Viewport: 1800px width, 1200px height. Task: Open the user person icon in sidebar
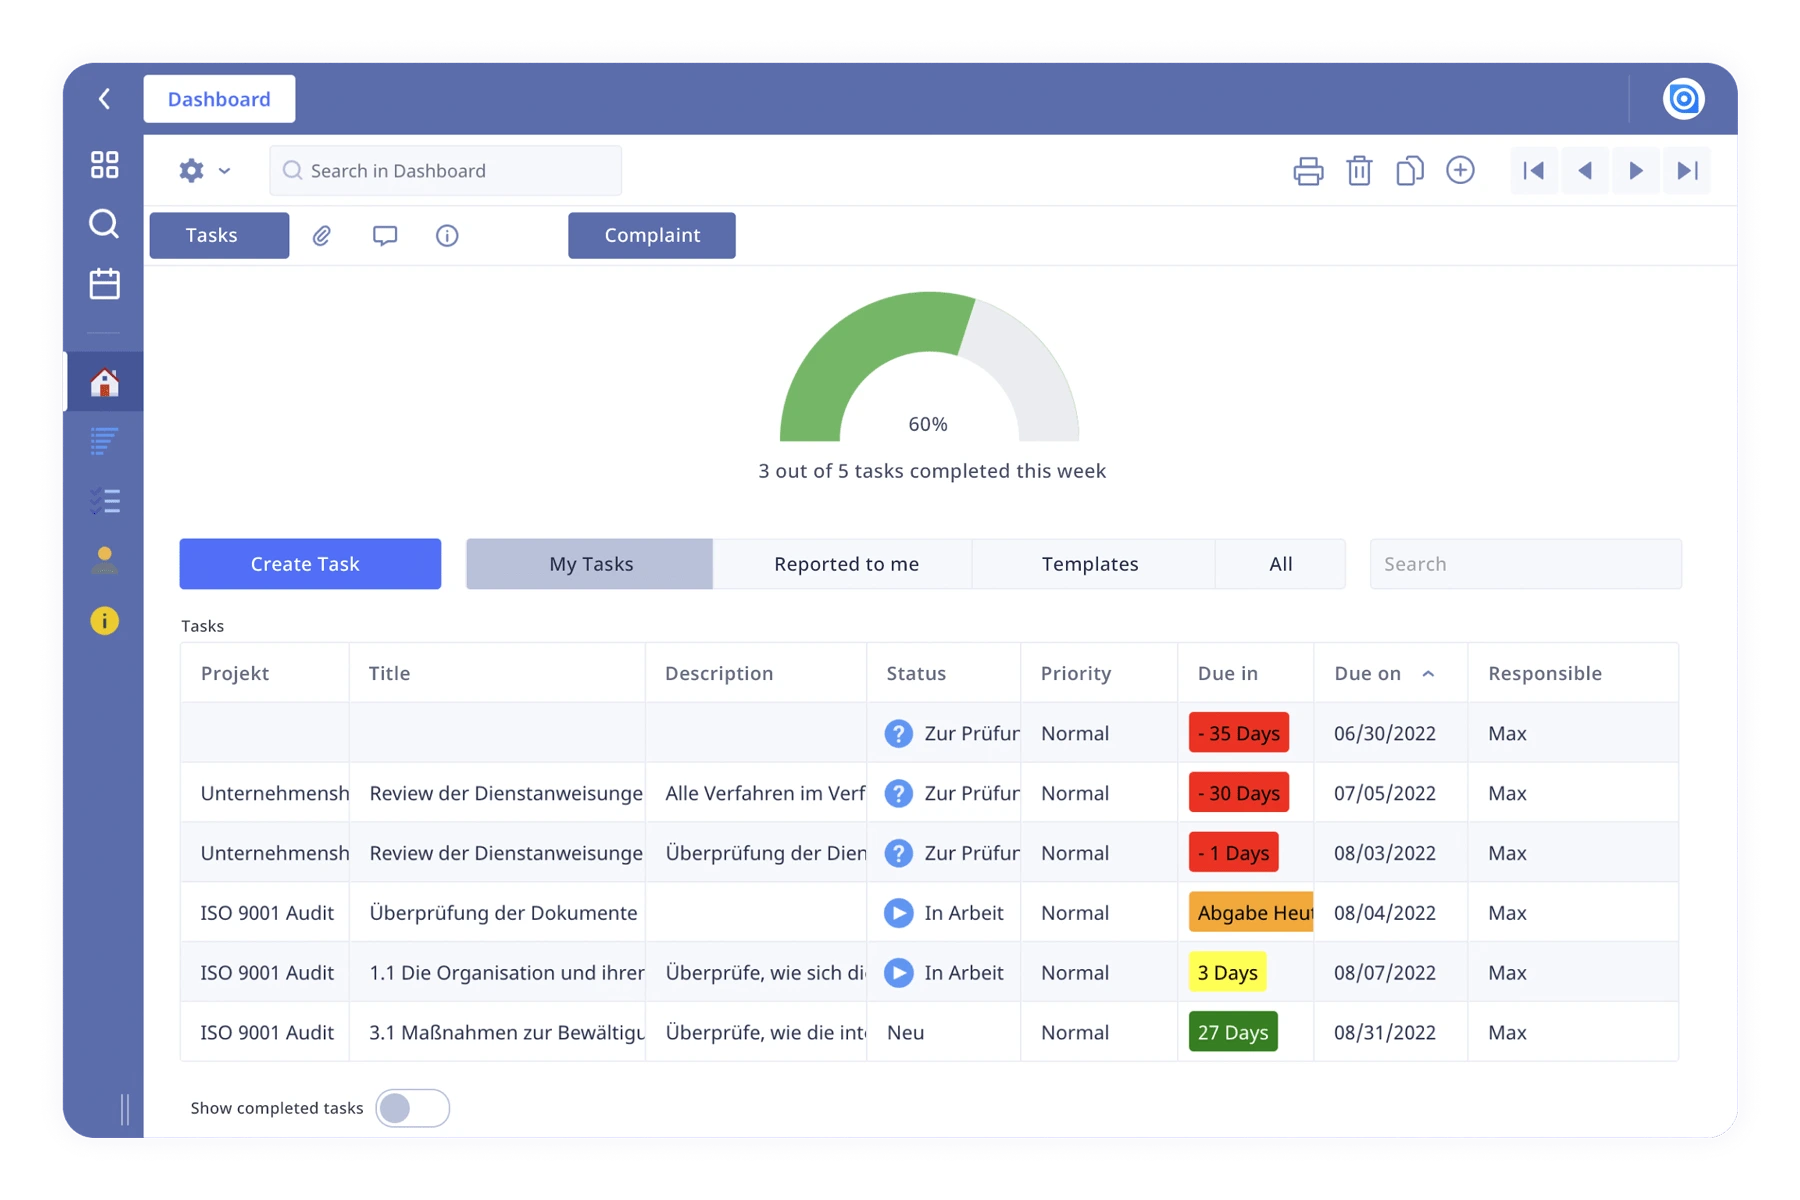pos(104,560)
